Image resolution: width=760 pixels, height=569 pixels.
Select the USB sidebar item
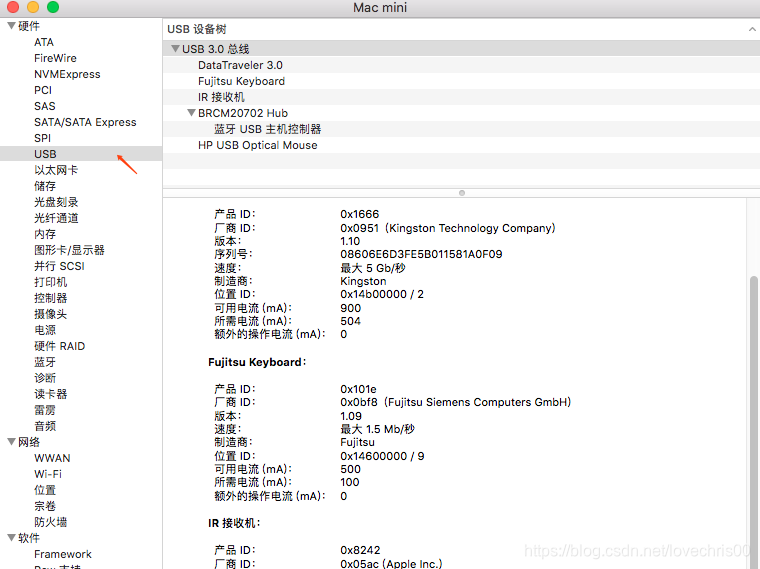tap(81, 154)
